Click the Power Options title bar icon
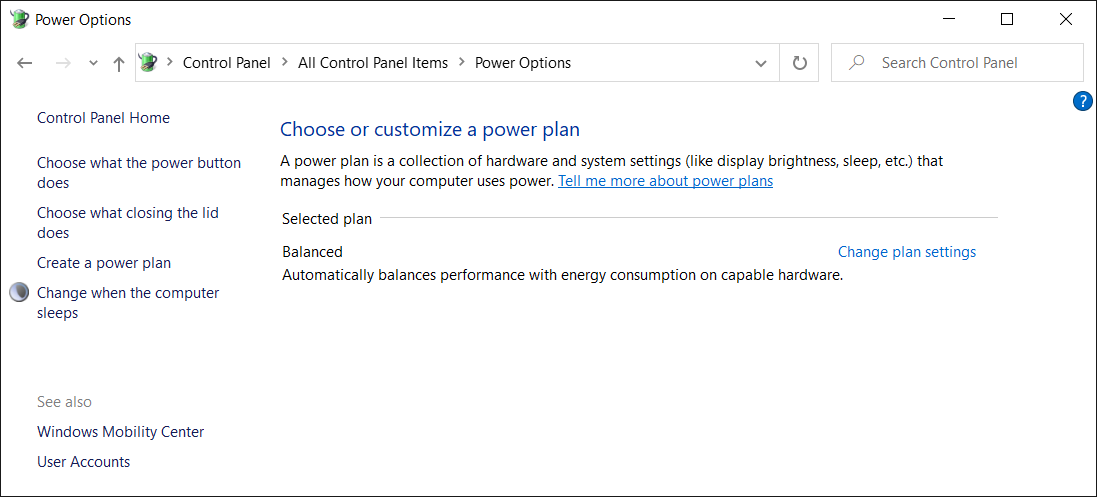 tap(19, 19)
